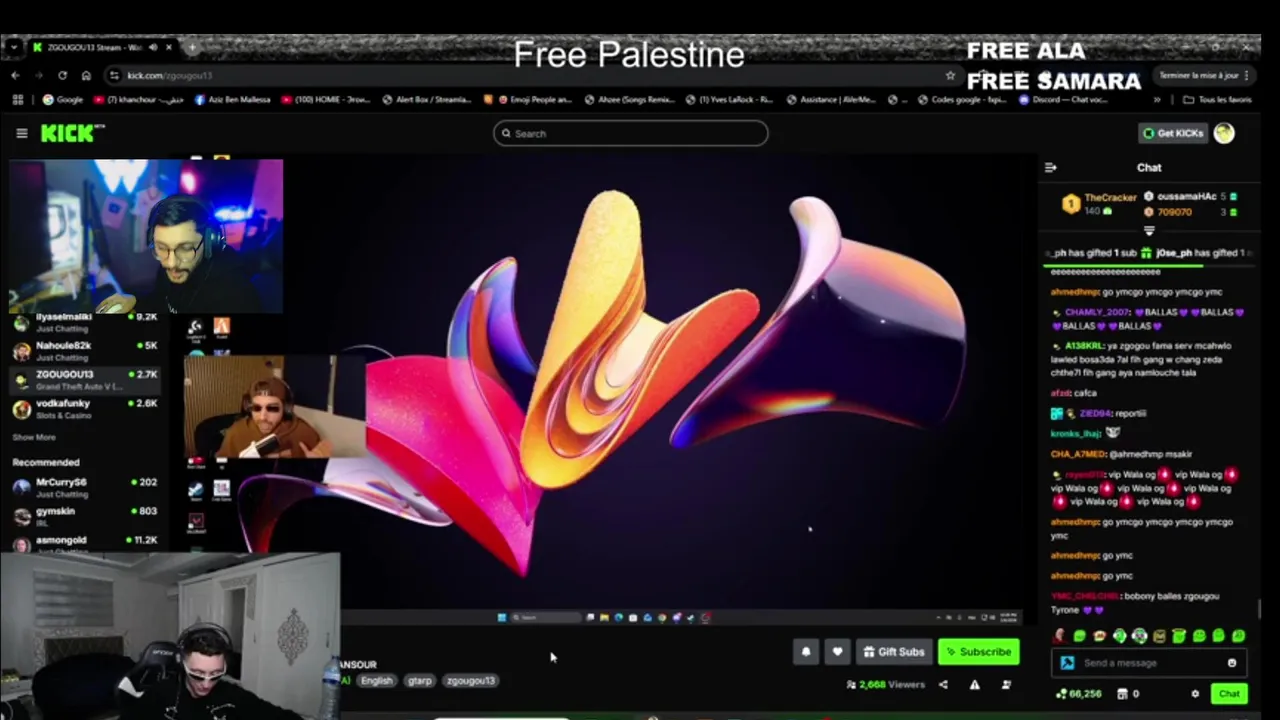Click the share stream icon

click(x=943, y=685)
